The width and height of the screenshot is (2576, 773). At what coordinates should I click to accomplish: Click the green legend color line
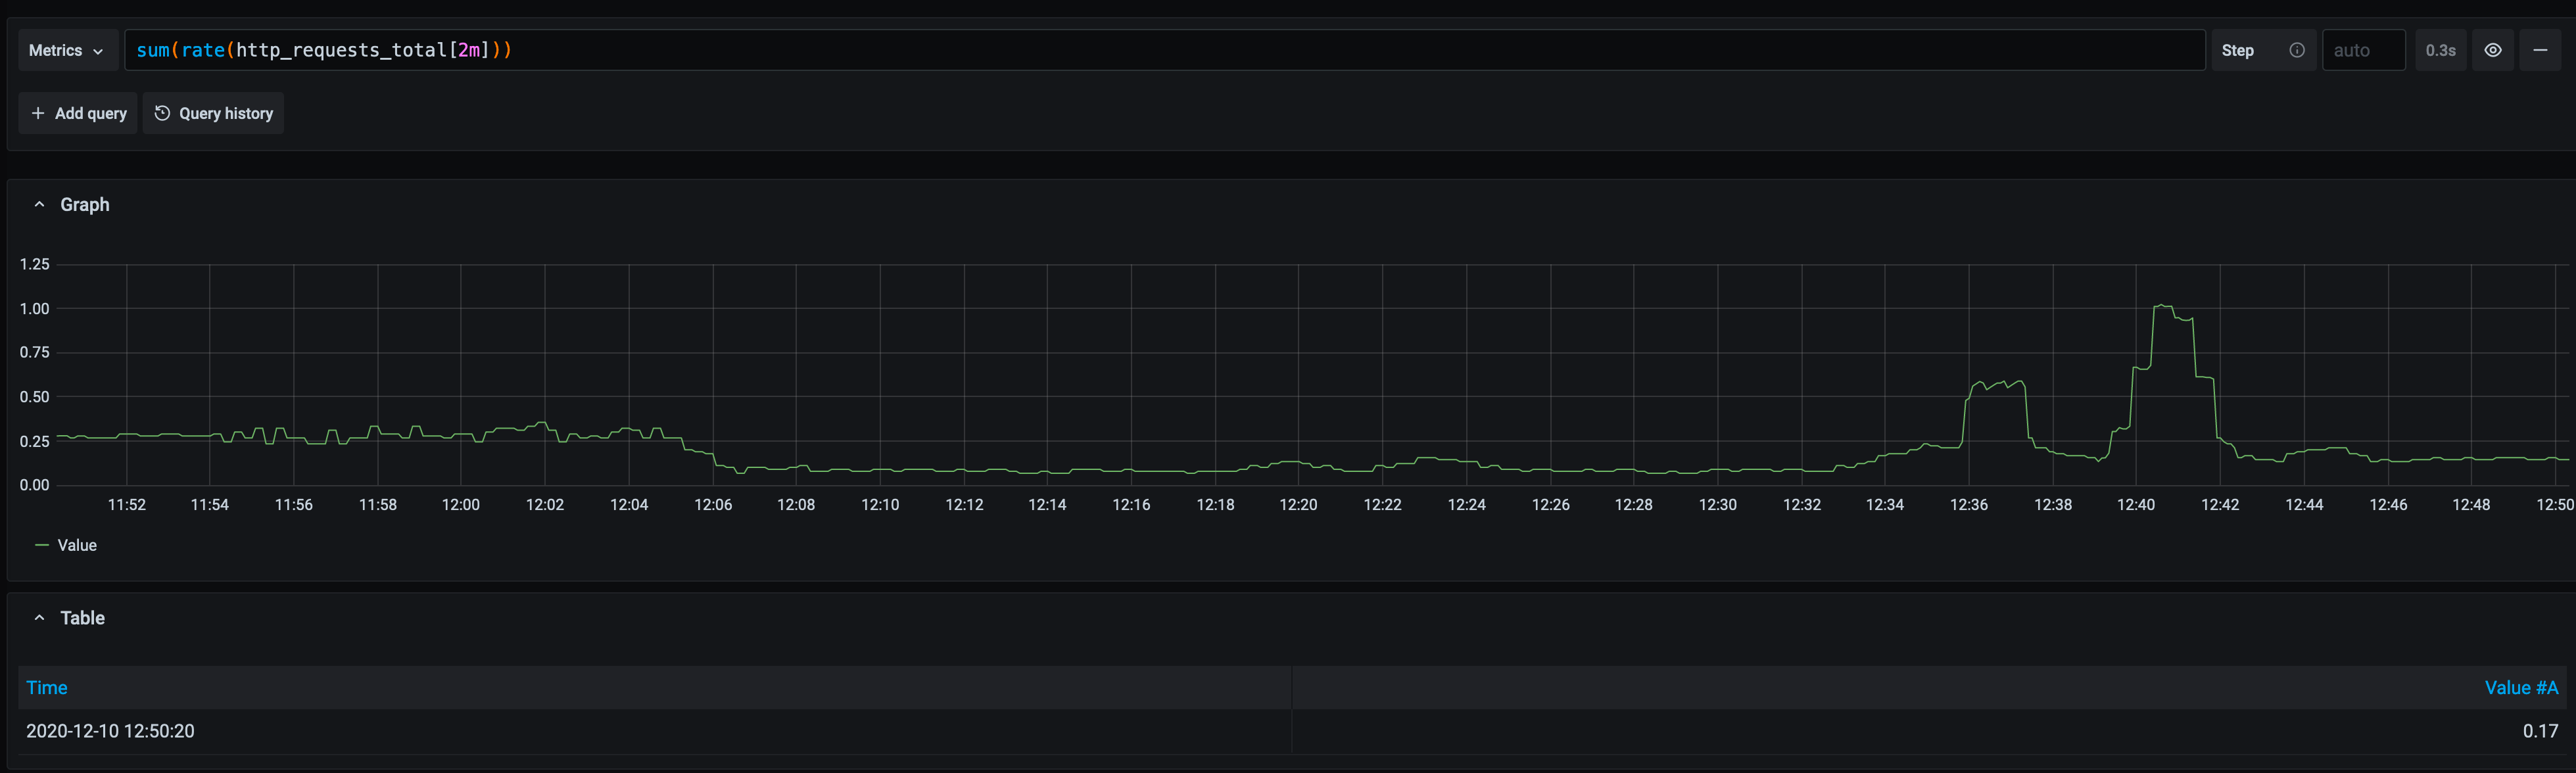pyautogui.click(x=42, y=545)
